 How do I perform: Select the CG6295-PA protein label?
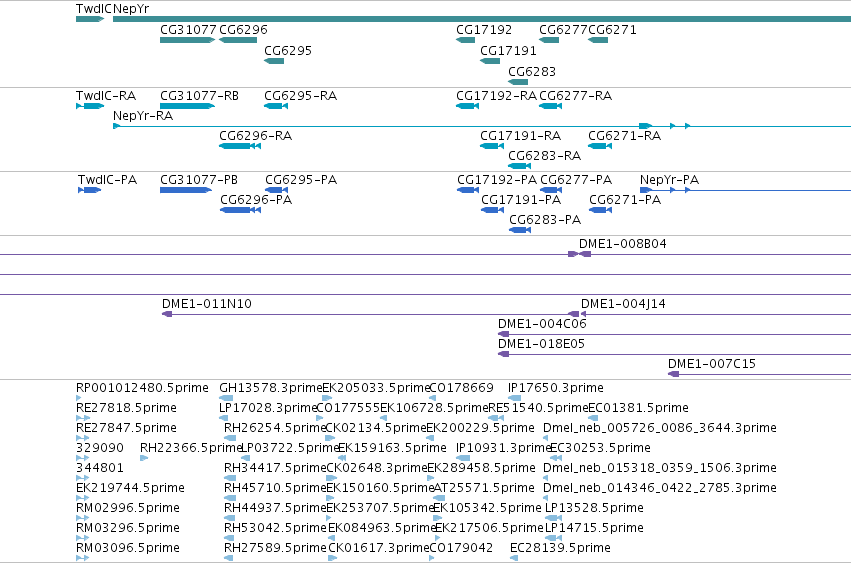click(301, 180)
